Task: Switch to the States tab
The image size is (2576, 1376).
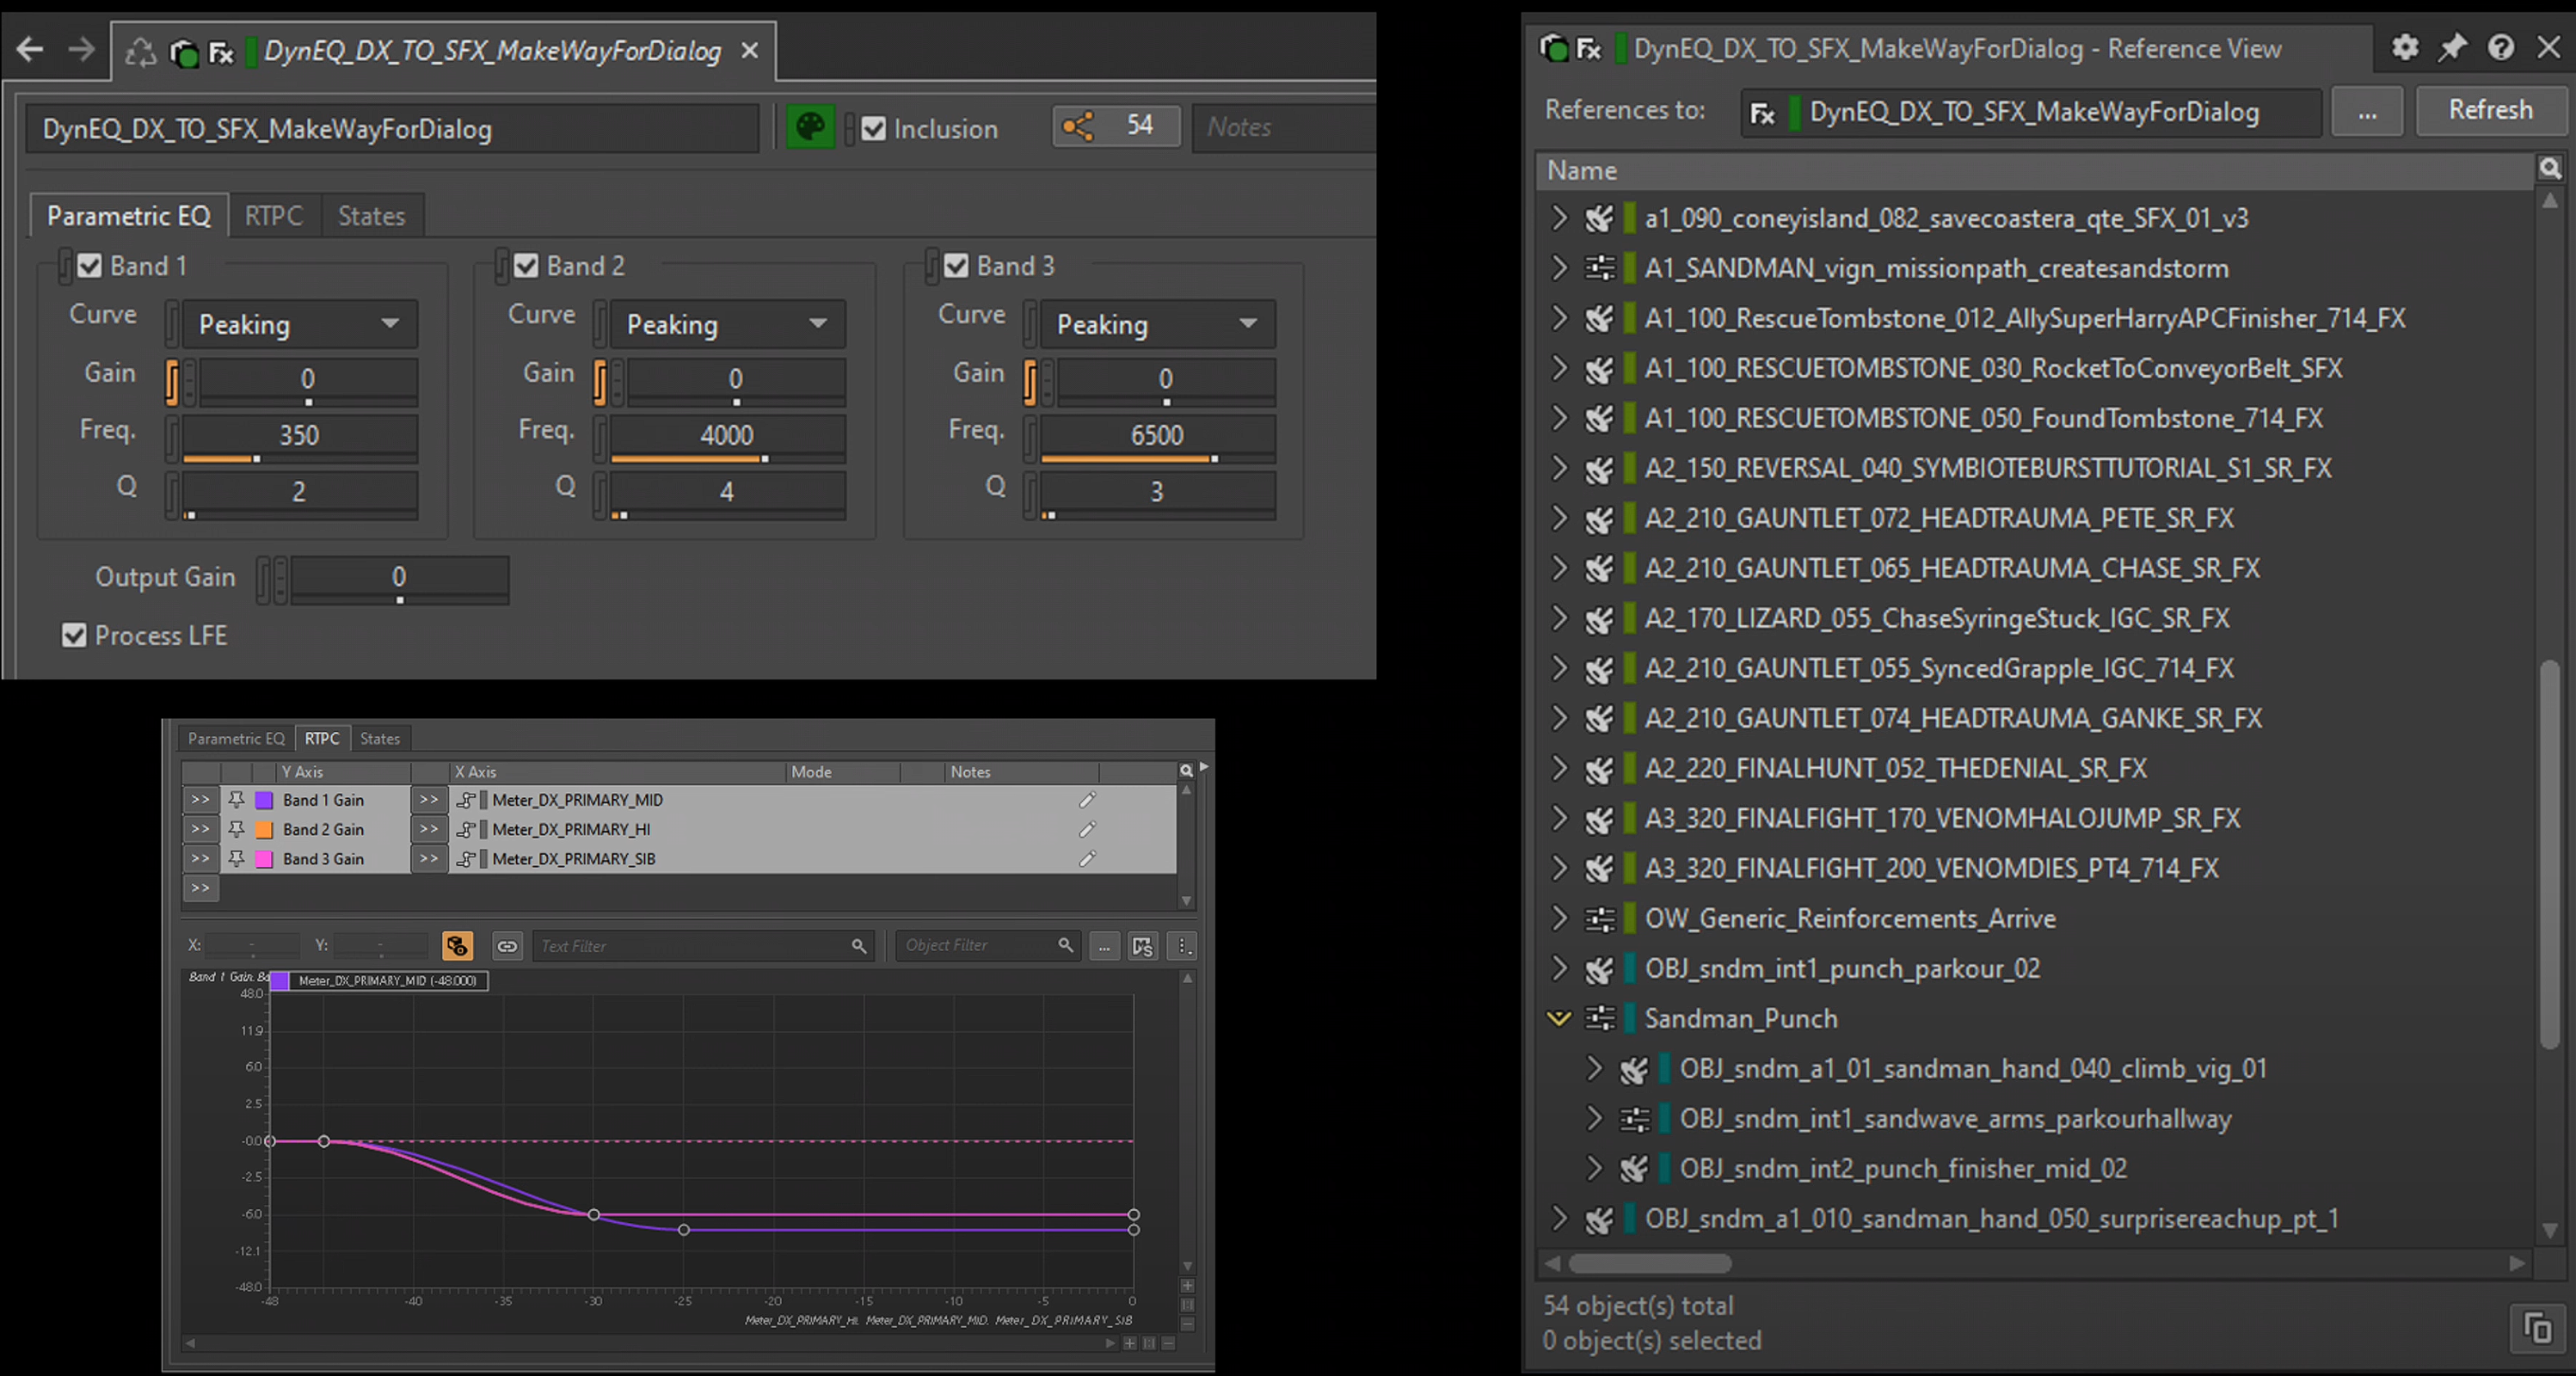Action: 371,216
